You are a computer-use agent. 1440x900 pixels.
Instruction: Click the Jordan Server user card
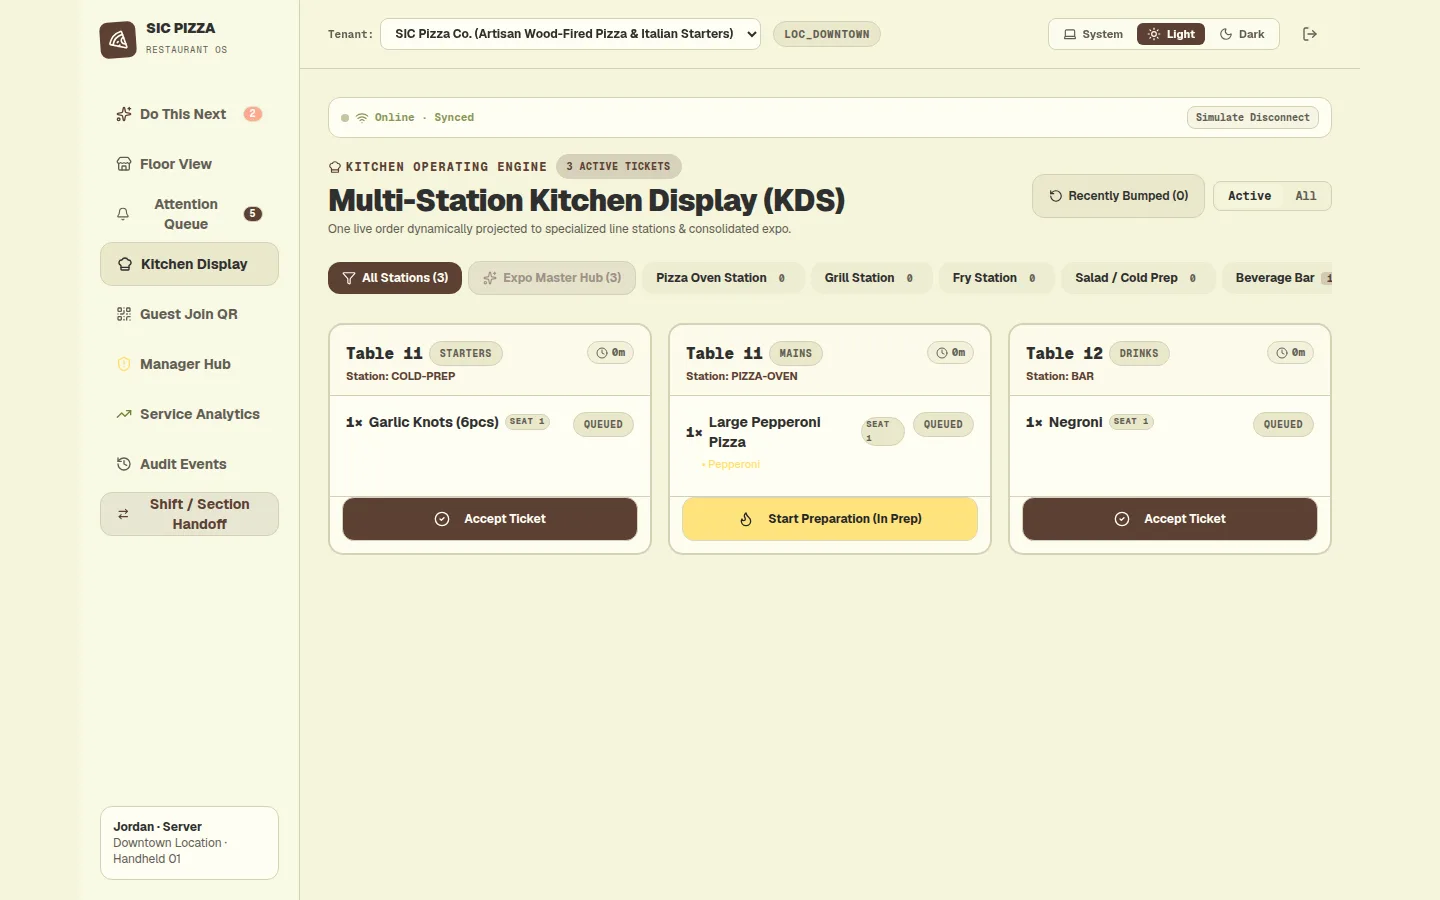pyautogui.click(x=189, y=843)
